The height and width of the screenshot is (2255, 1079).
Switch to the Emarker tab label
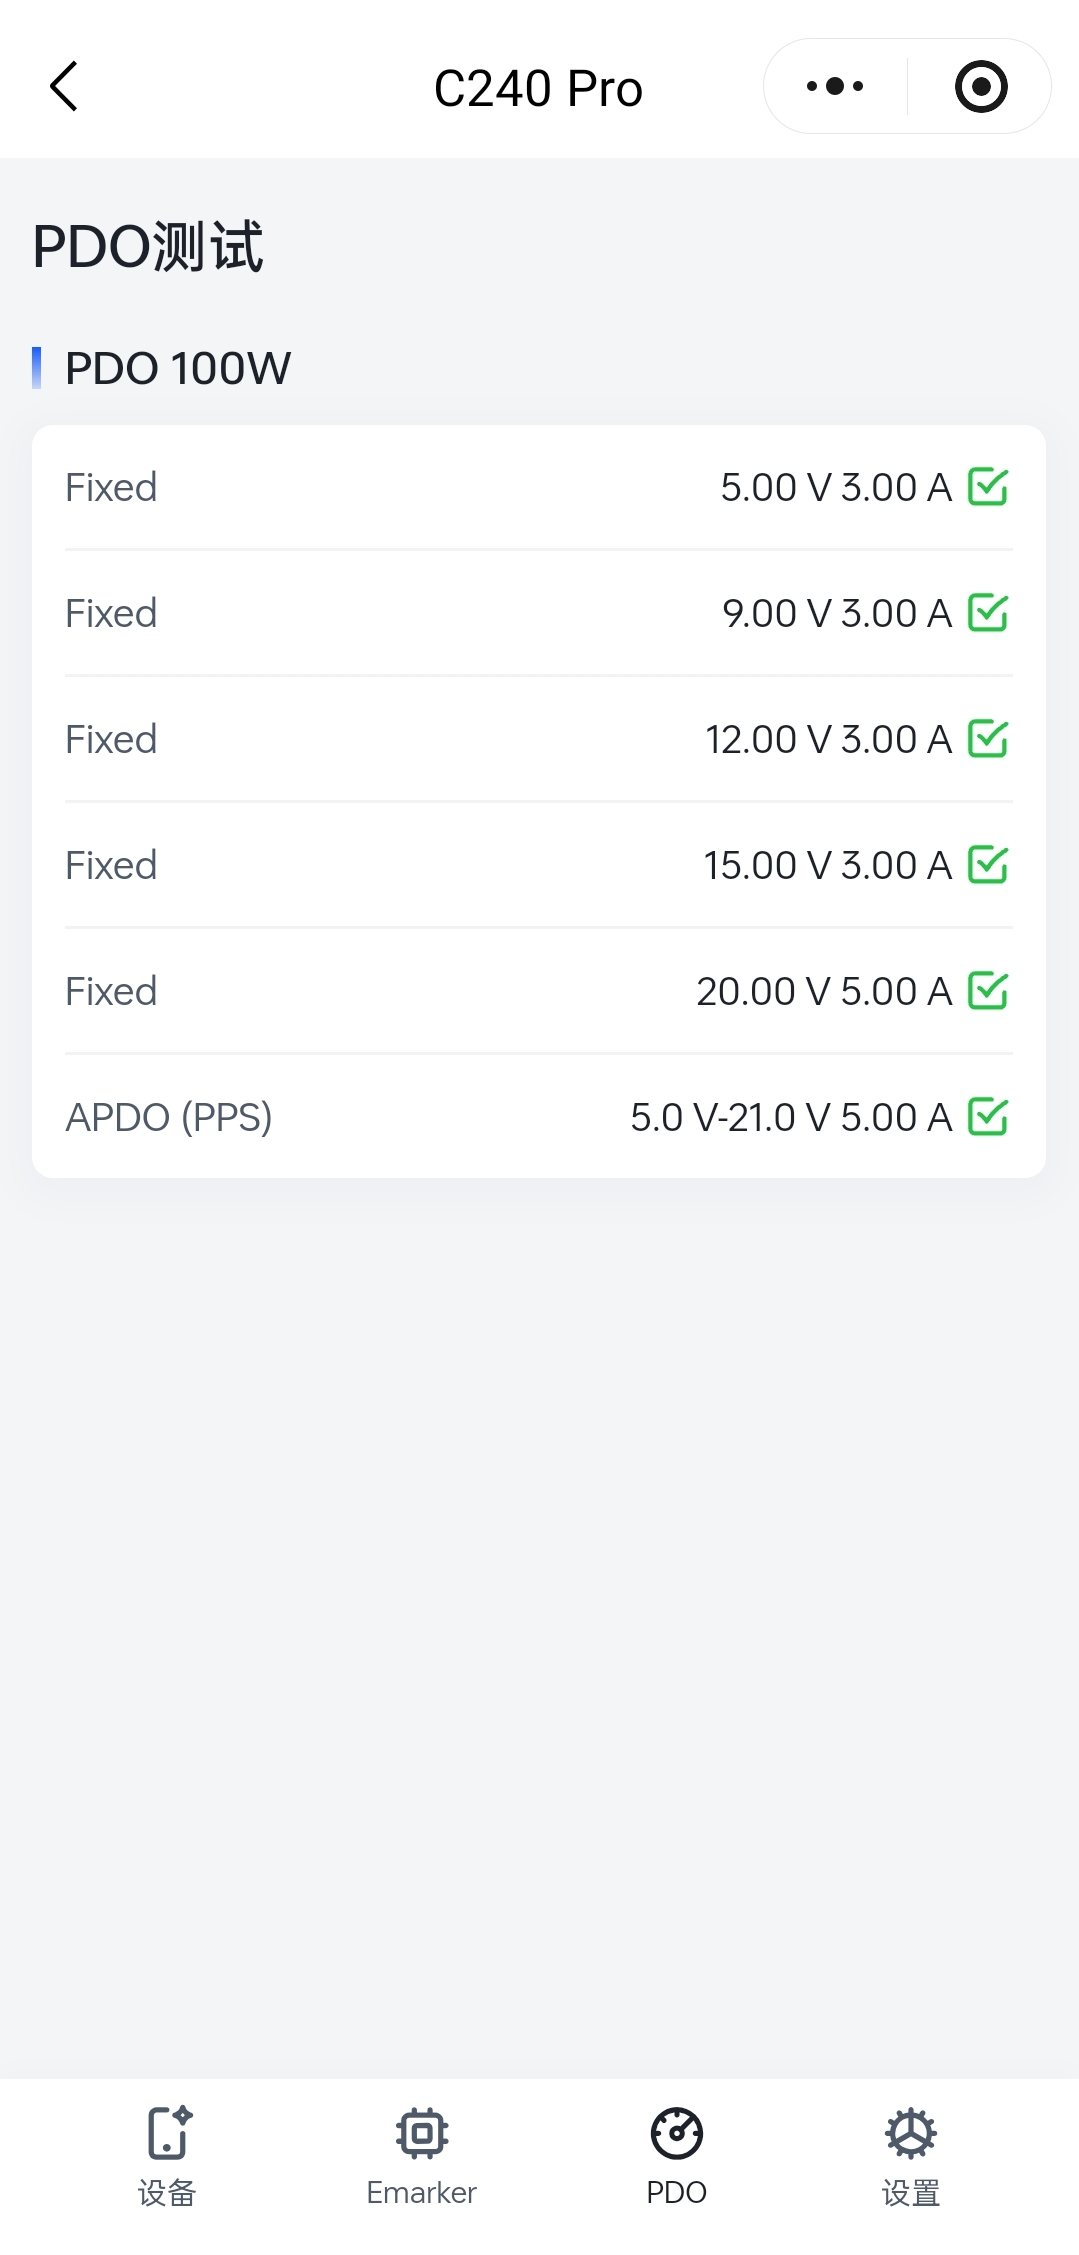tap(421, 2193)
